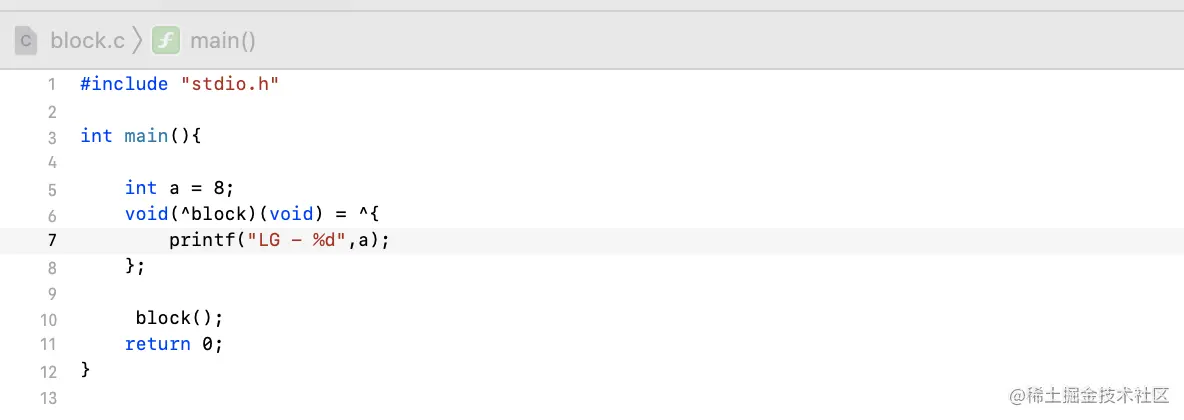Image resolution: width=1184 pixels, height=420 pixels.
Task: Click the "stdio.h" string
Action: 229,84
